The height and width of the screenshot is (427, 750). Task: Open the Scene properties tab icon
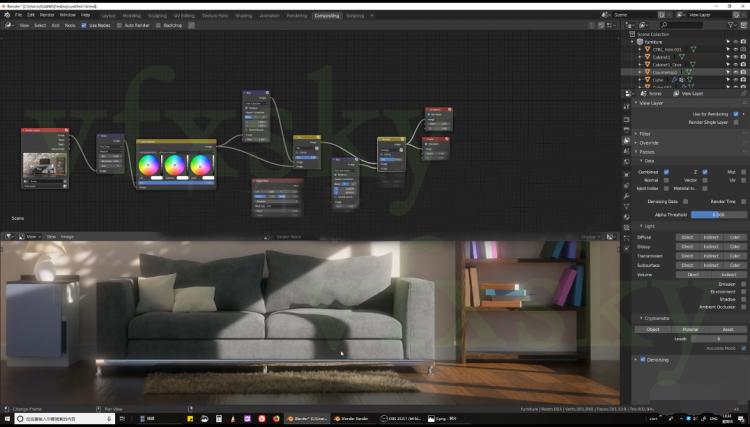627,151
